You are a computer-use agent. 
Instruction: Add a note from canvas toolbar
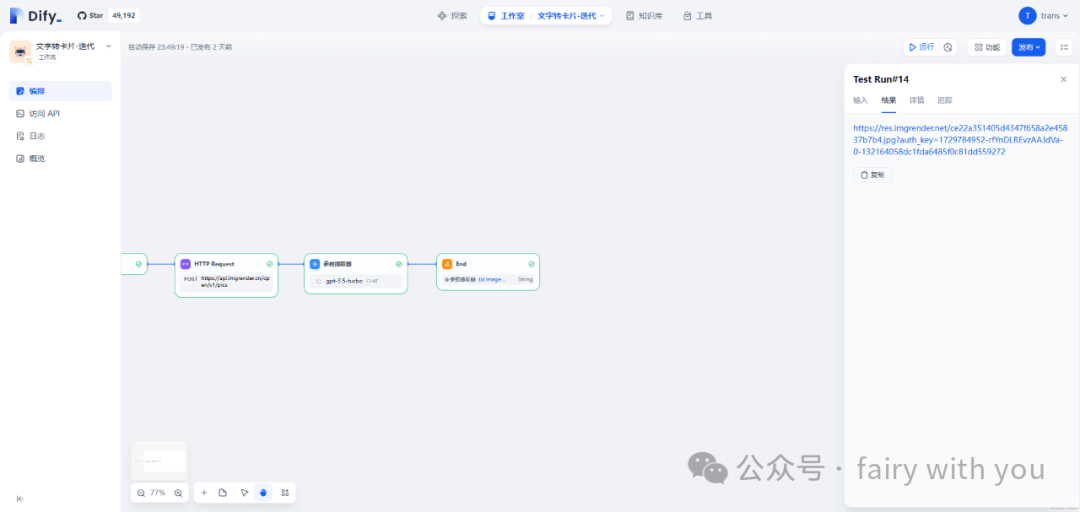pyautogui.click(x=223, y=493)
